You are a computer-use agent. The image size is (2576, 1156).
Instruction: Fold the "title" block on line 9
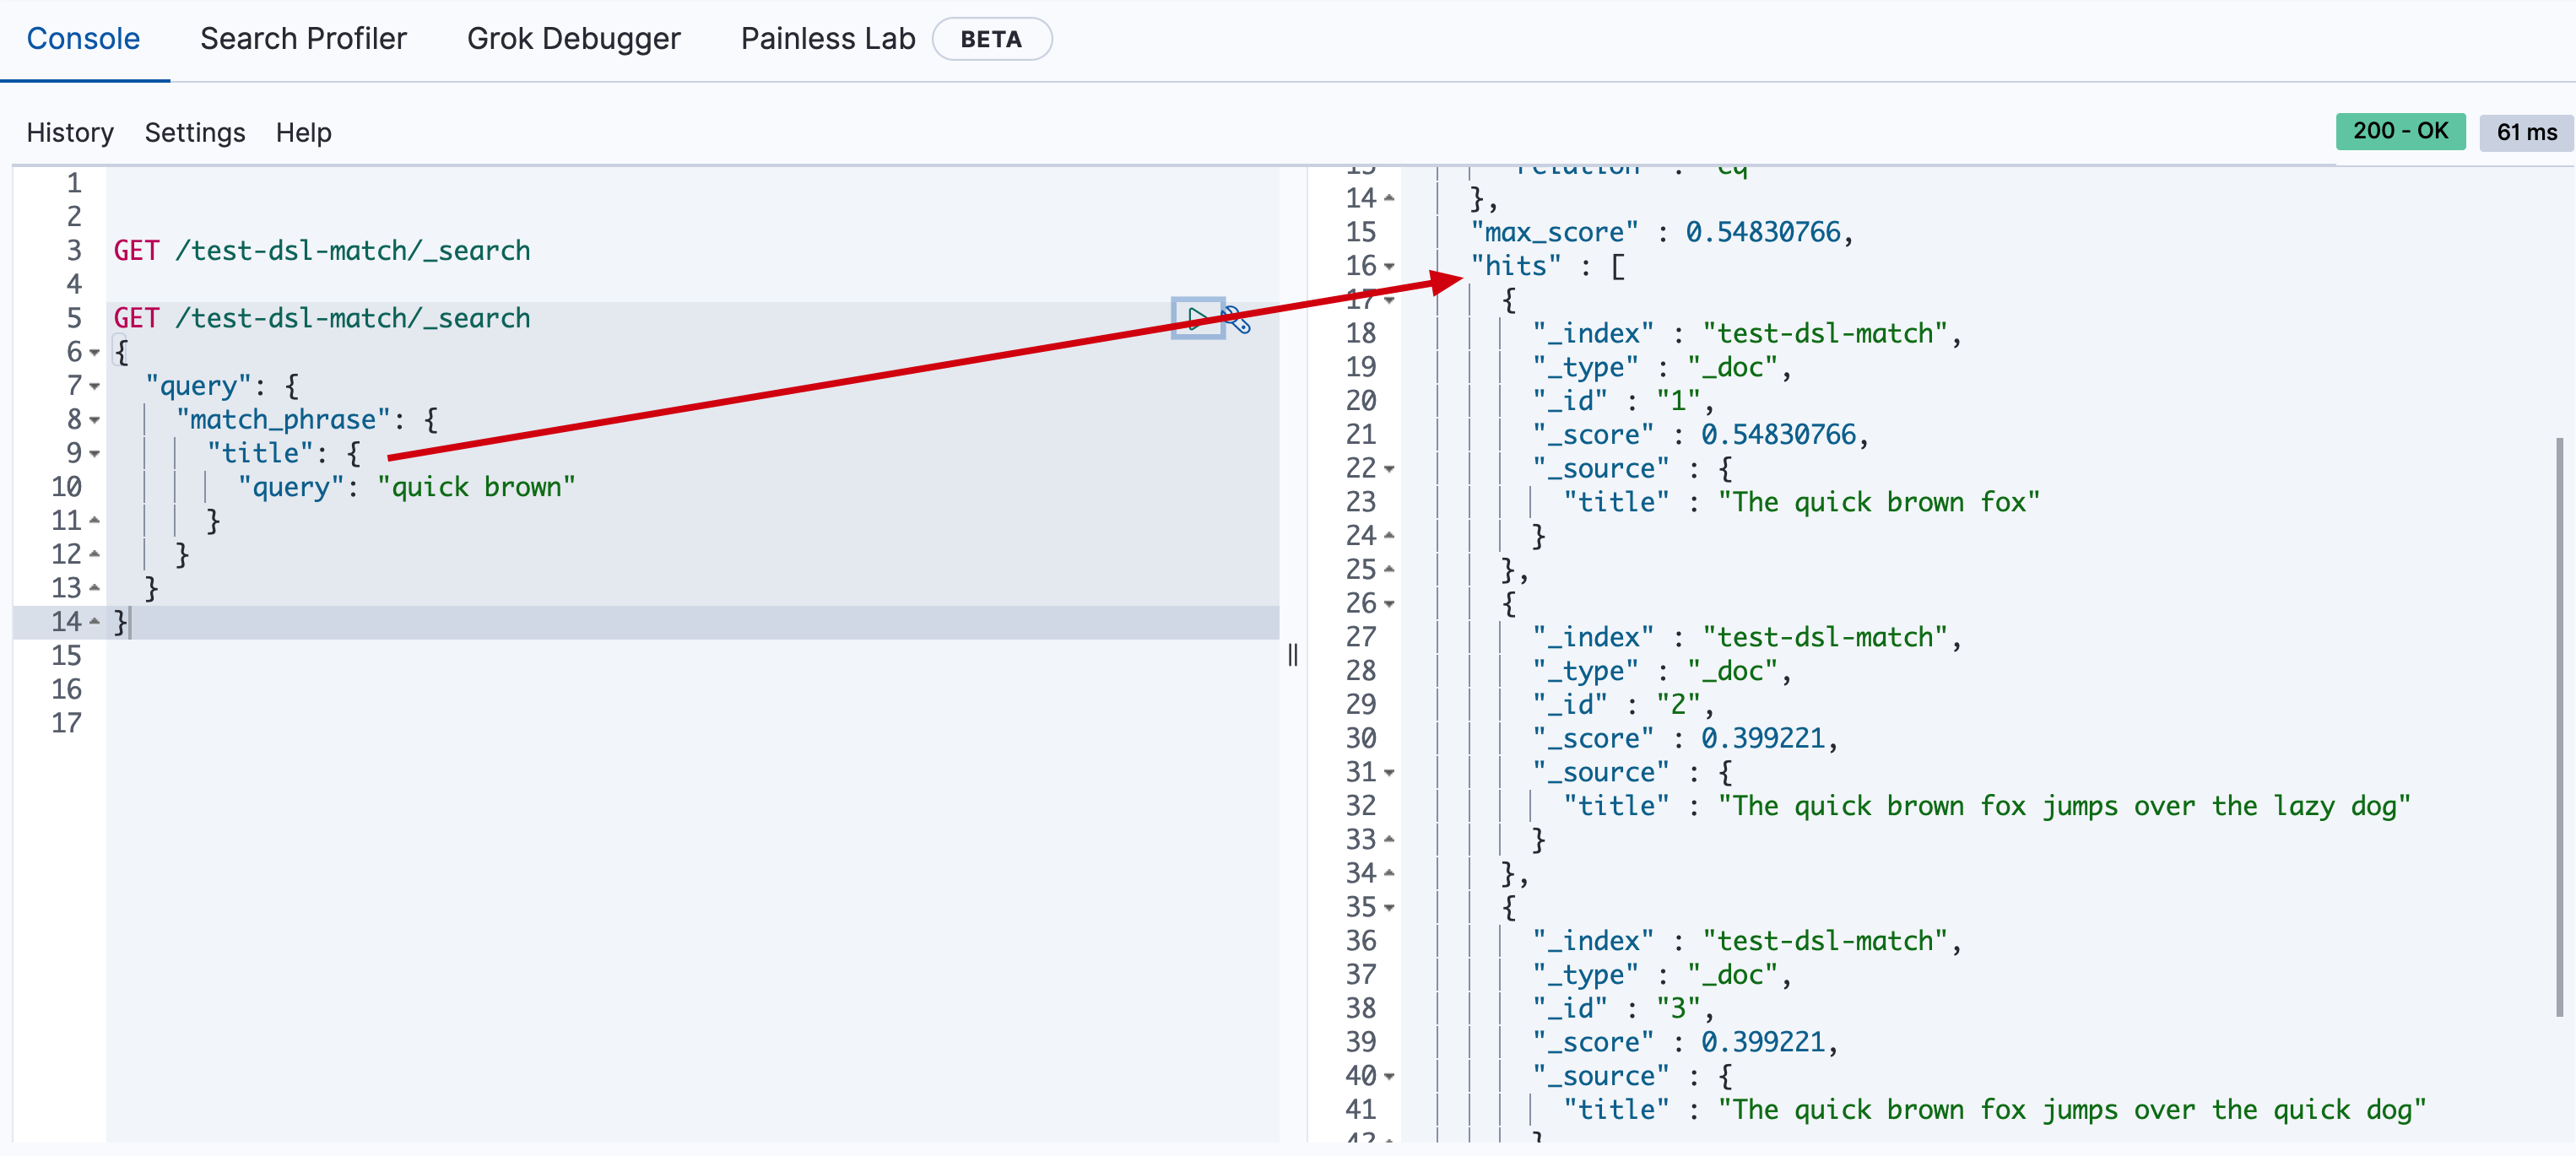click(95, 454)
